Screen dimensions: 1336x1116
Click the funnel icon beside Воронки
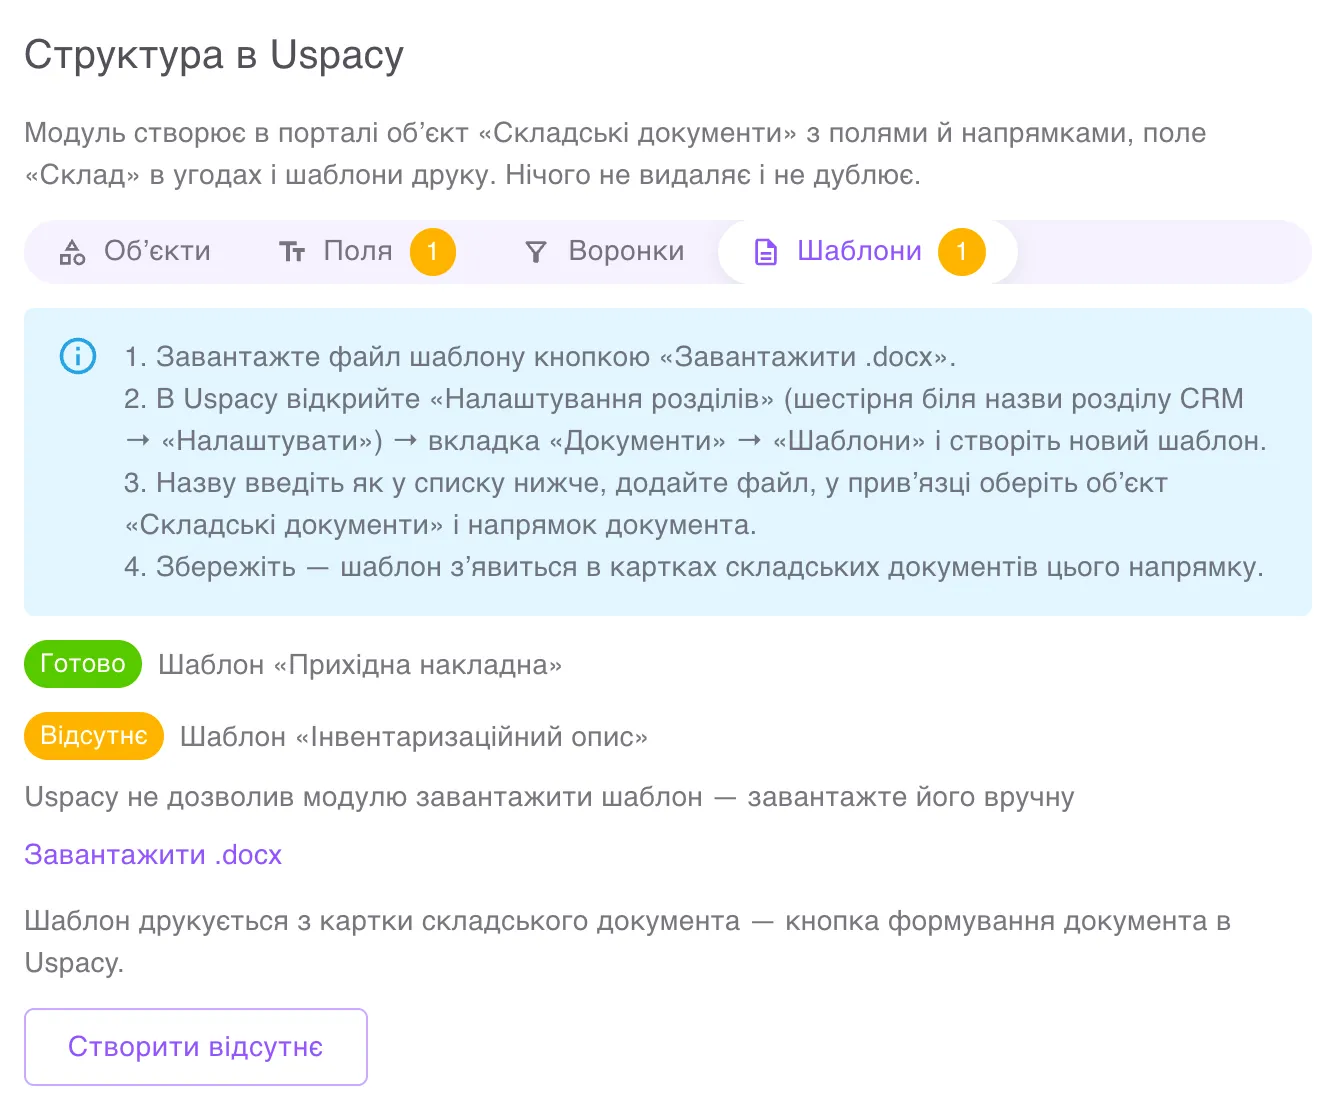536,252
